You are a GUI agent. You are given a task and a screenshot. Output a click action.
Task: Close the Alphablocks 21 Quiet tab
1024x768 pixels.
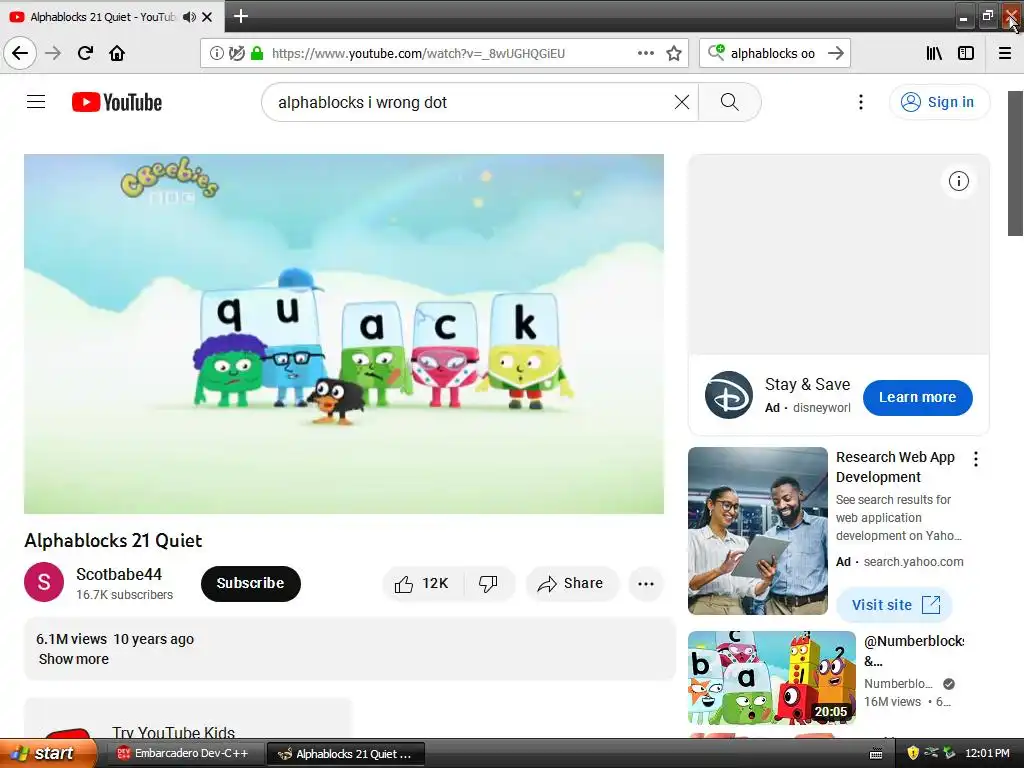tap(207, 17)
